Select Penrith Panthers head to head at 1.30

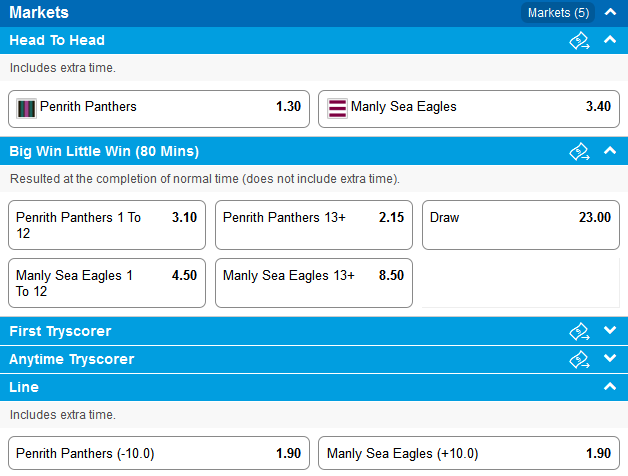coord(159,109)
